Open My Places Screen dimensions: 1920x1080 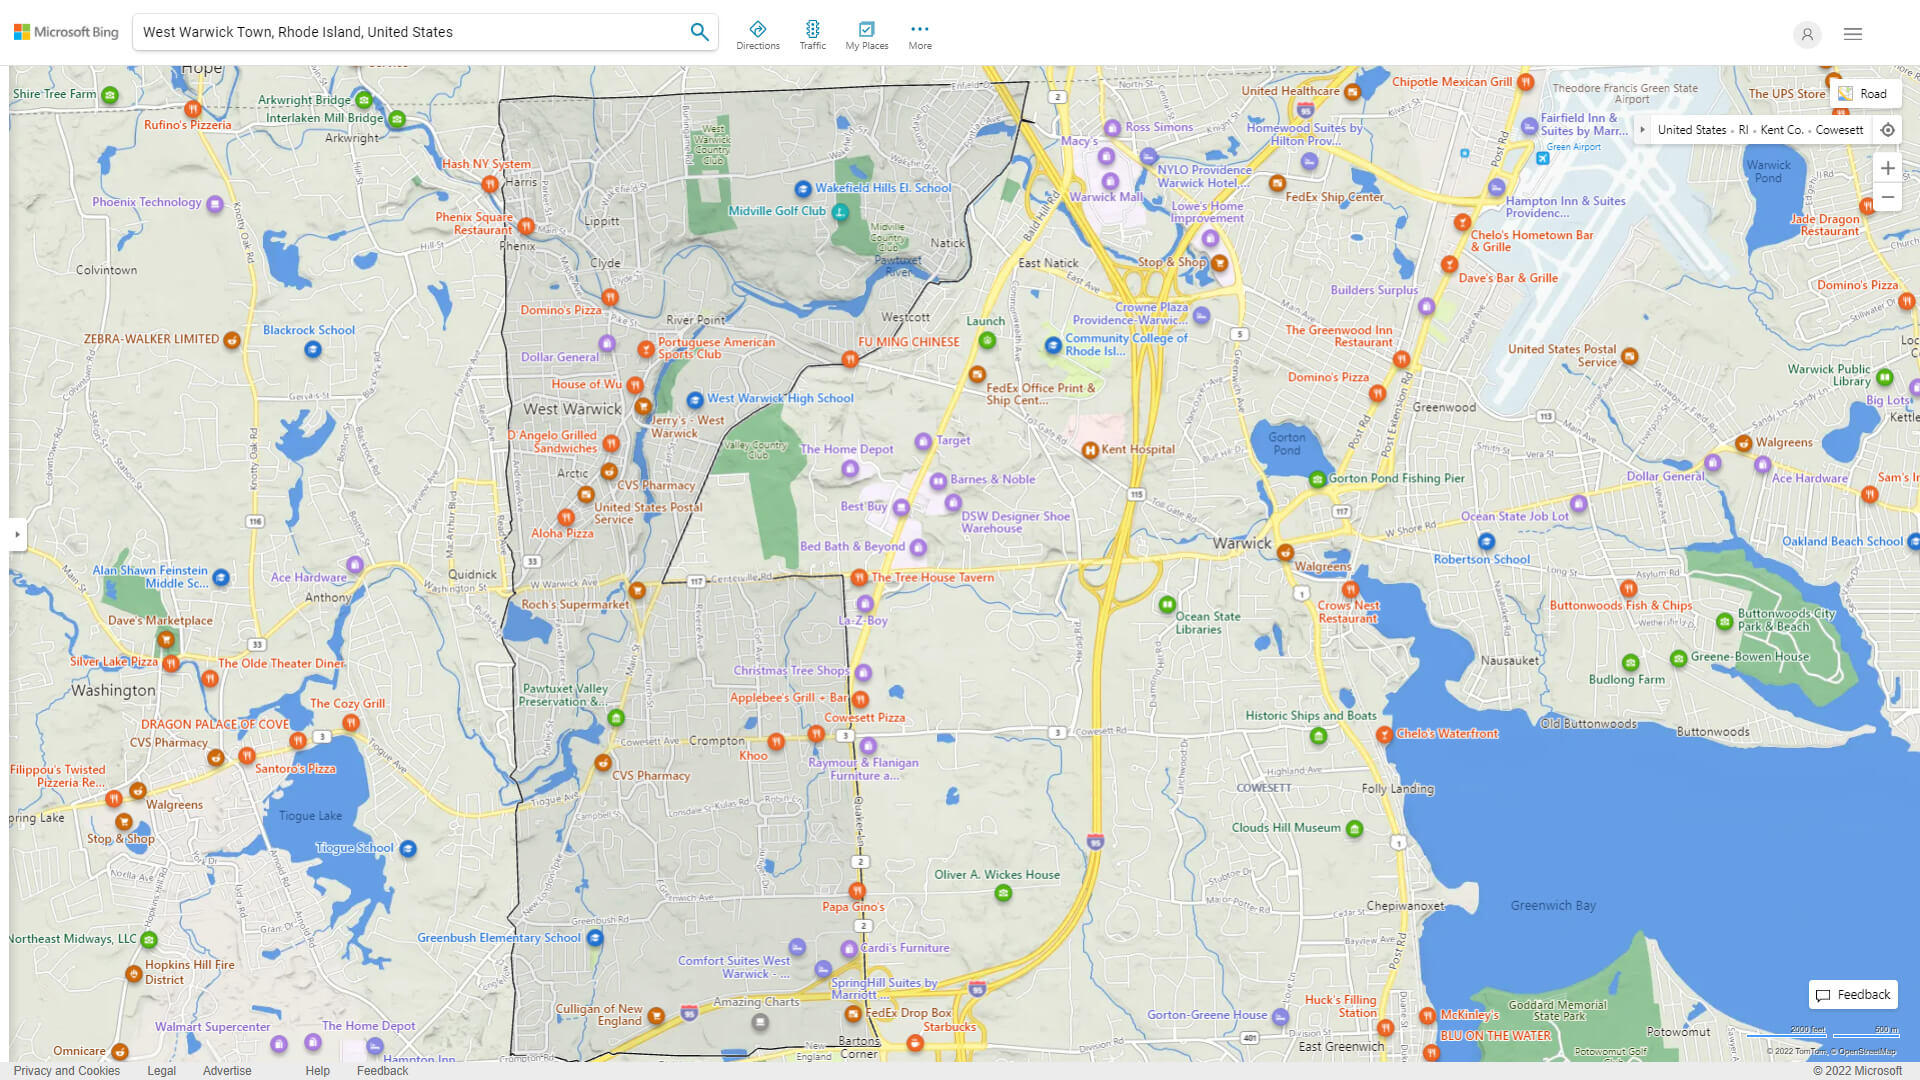tap(866, 35)
